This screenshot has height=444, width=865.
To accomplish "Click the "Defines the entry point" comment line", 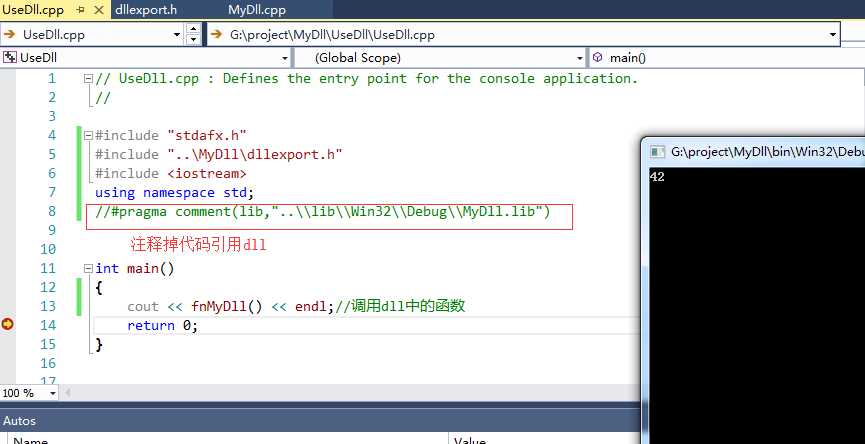I will coord(367,79).
